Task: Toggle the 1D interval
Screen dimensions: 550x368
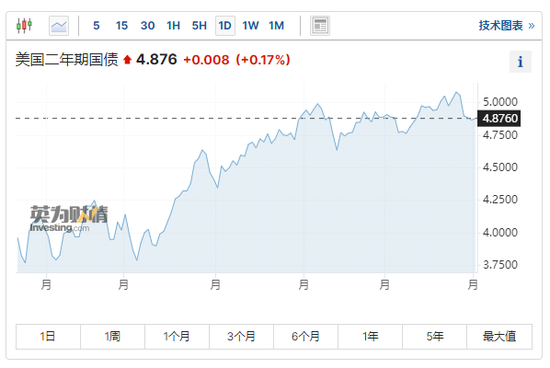Action: (x=225, y=26)
